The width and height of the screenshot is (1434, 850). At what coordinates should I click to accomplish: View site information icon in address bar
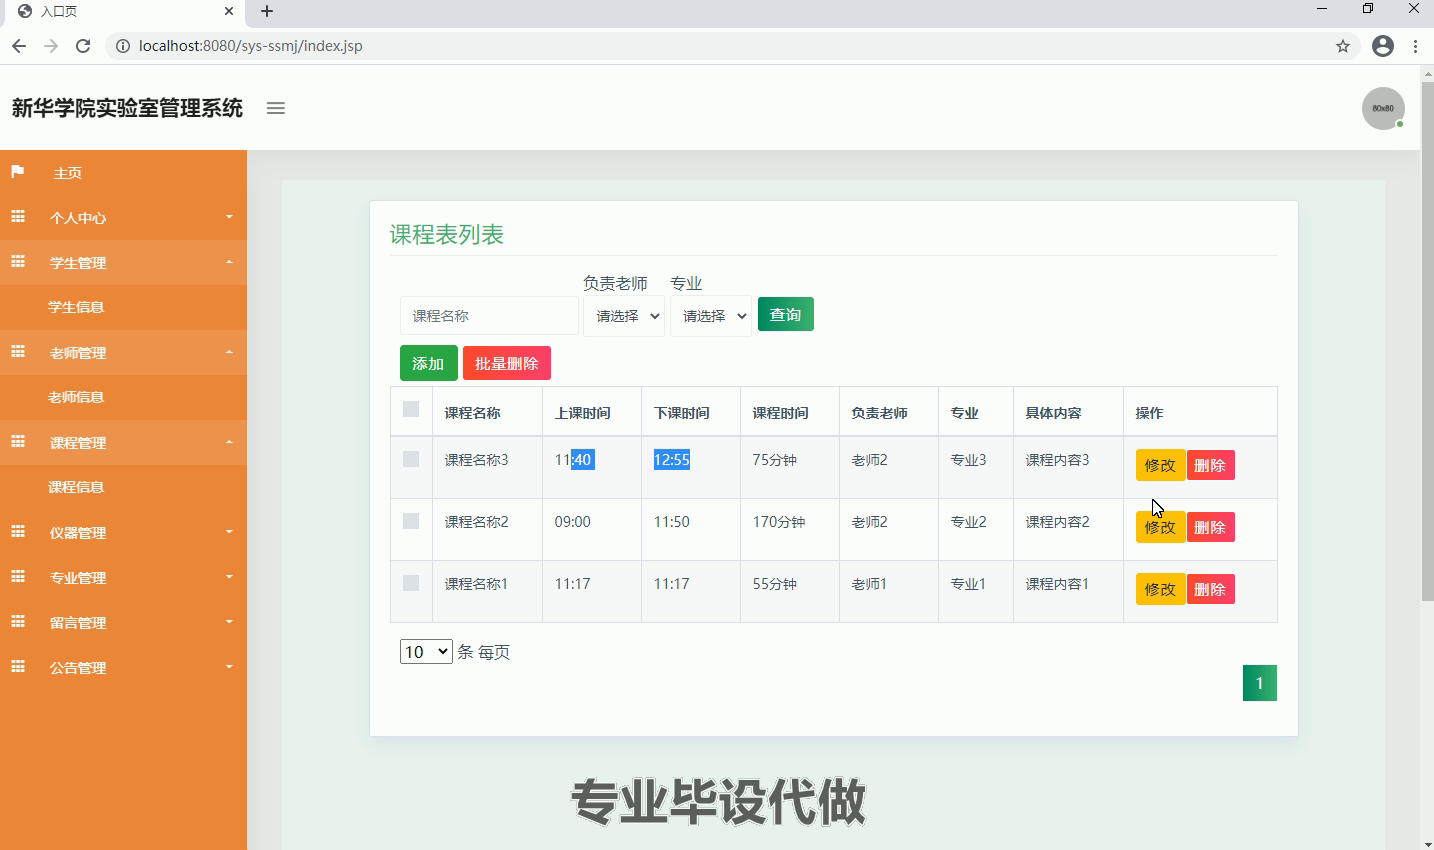123,46
